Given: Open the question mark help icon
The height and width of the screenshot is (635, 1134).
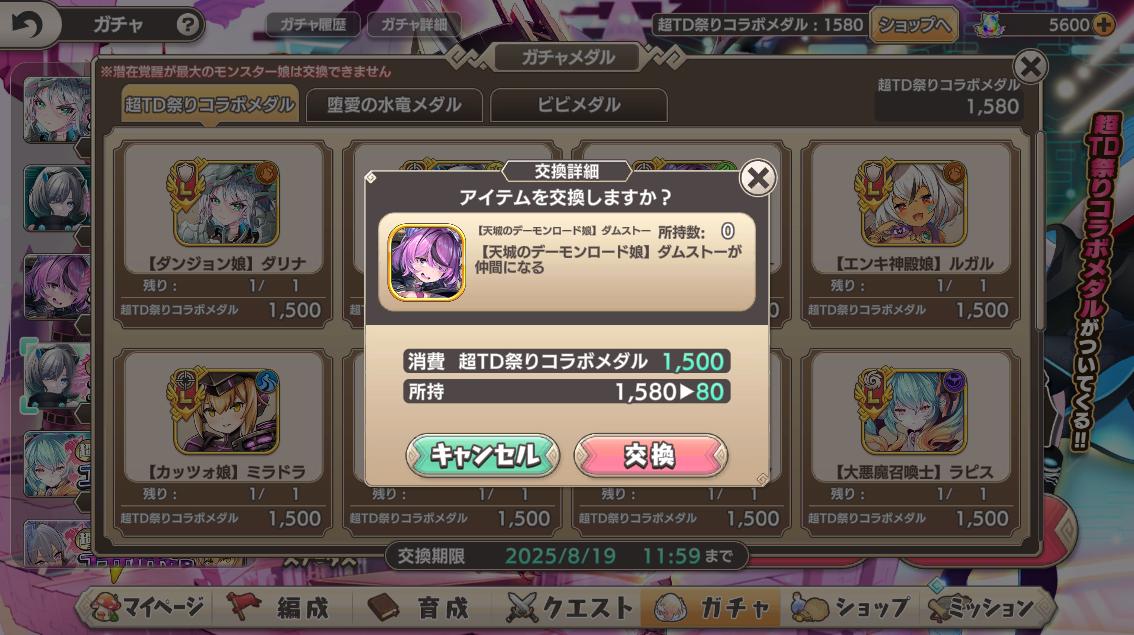Looking at the screenshot, I should 187,25.
